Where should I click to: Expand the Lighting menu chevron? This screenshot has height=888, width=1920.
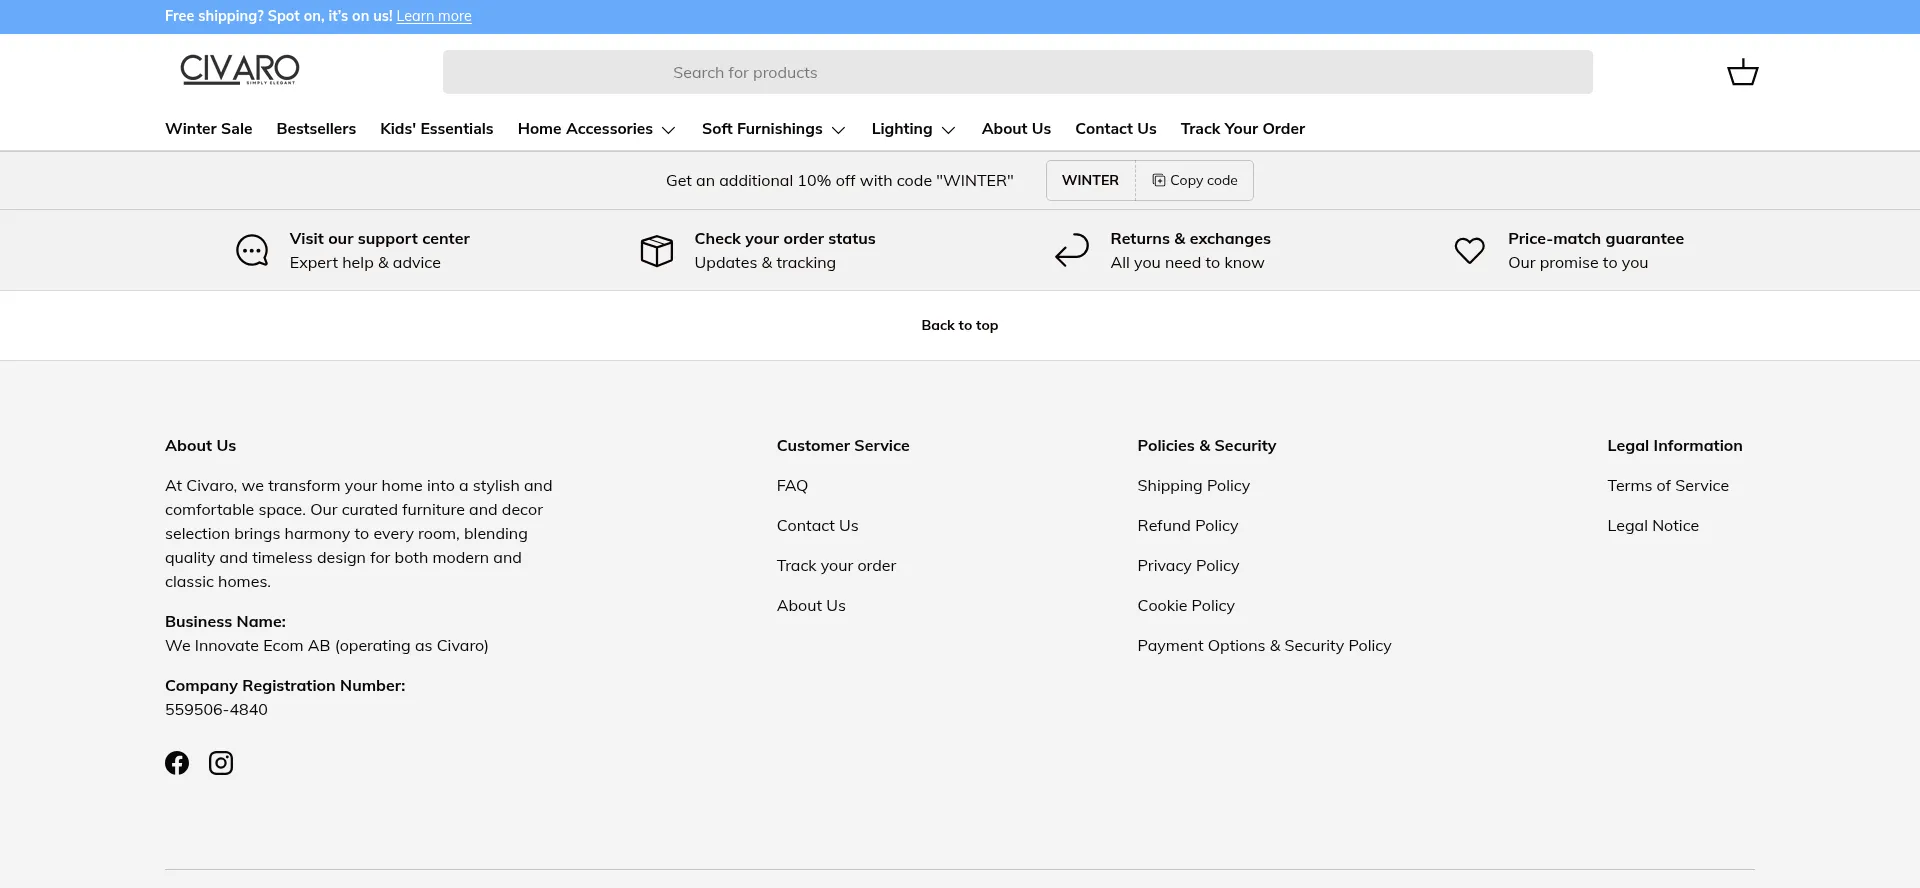coord(949,130)
